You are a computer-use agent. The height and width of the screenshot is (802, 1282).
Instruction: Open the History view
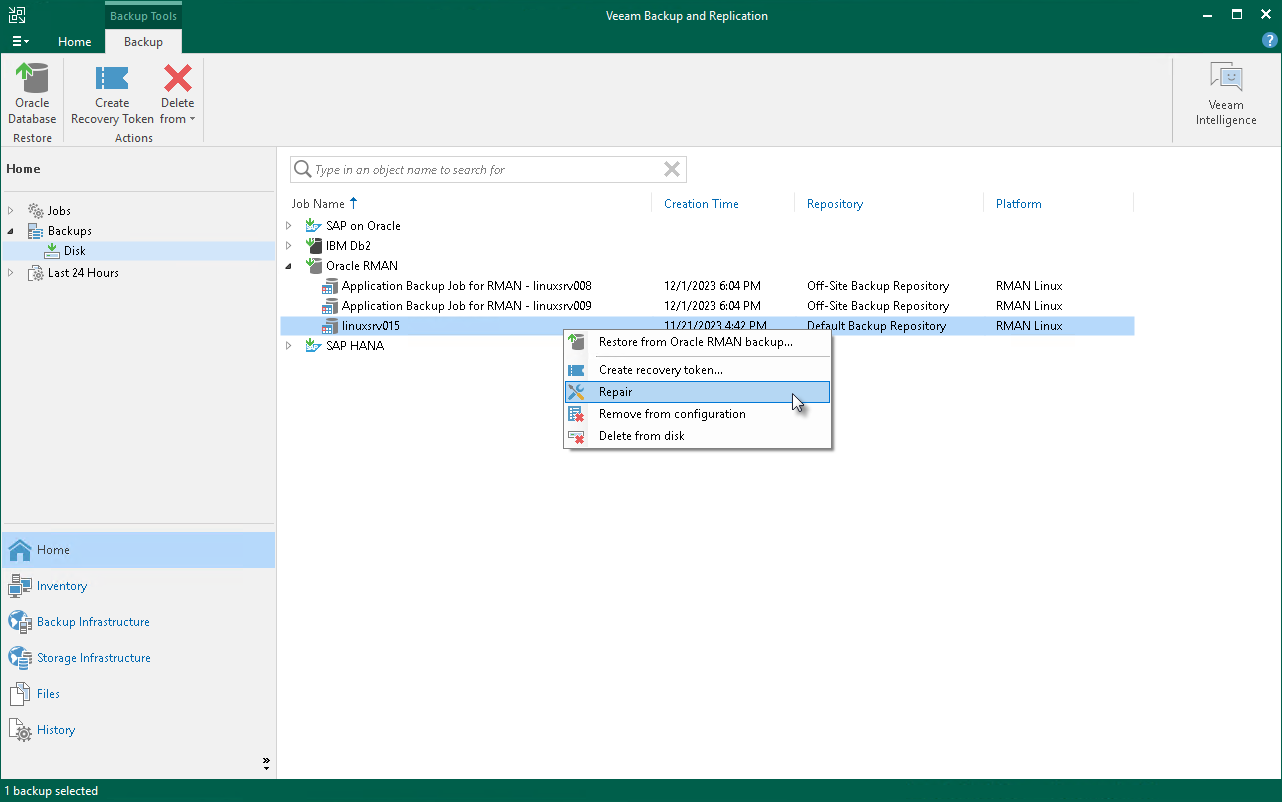click(x=56, y=730)
